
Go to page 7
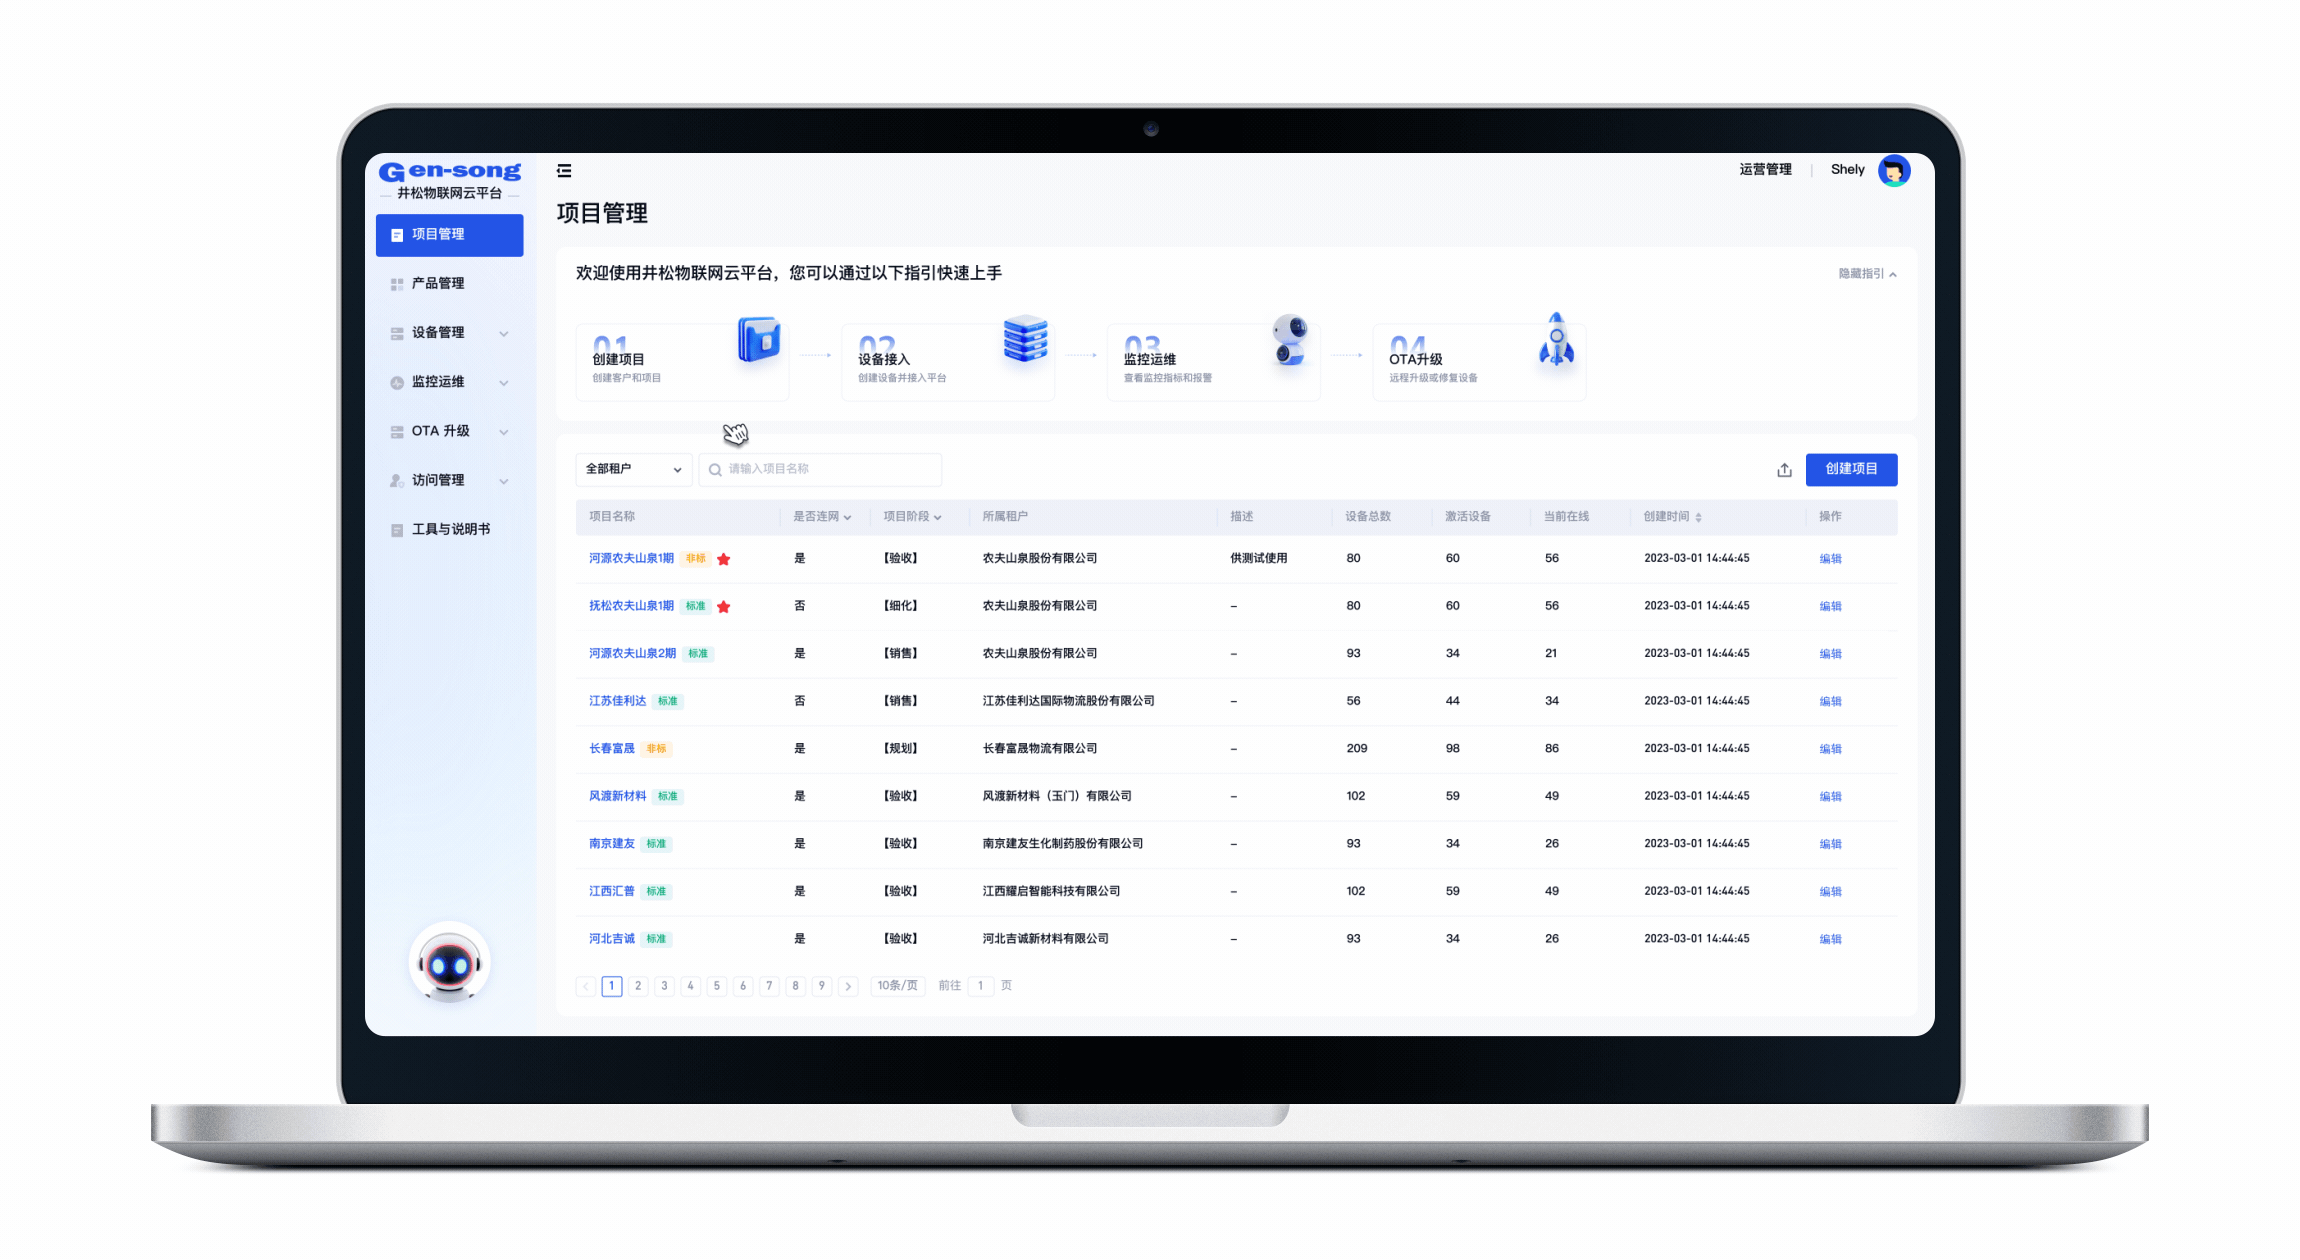769,986
